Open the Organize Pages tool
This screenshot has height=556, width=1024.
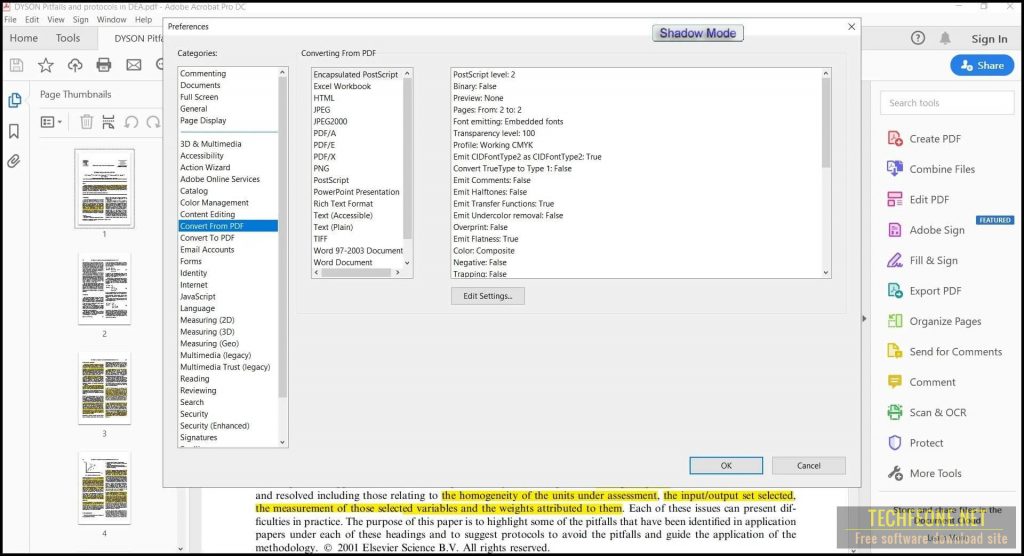click(x=935, y=321)
